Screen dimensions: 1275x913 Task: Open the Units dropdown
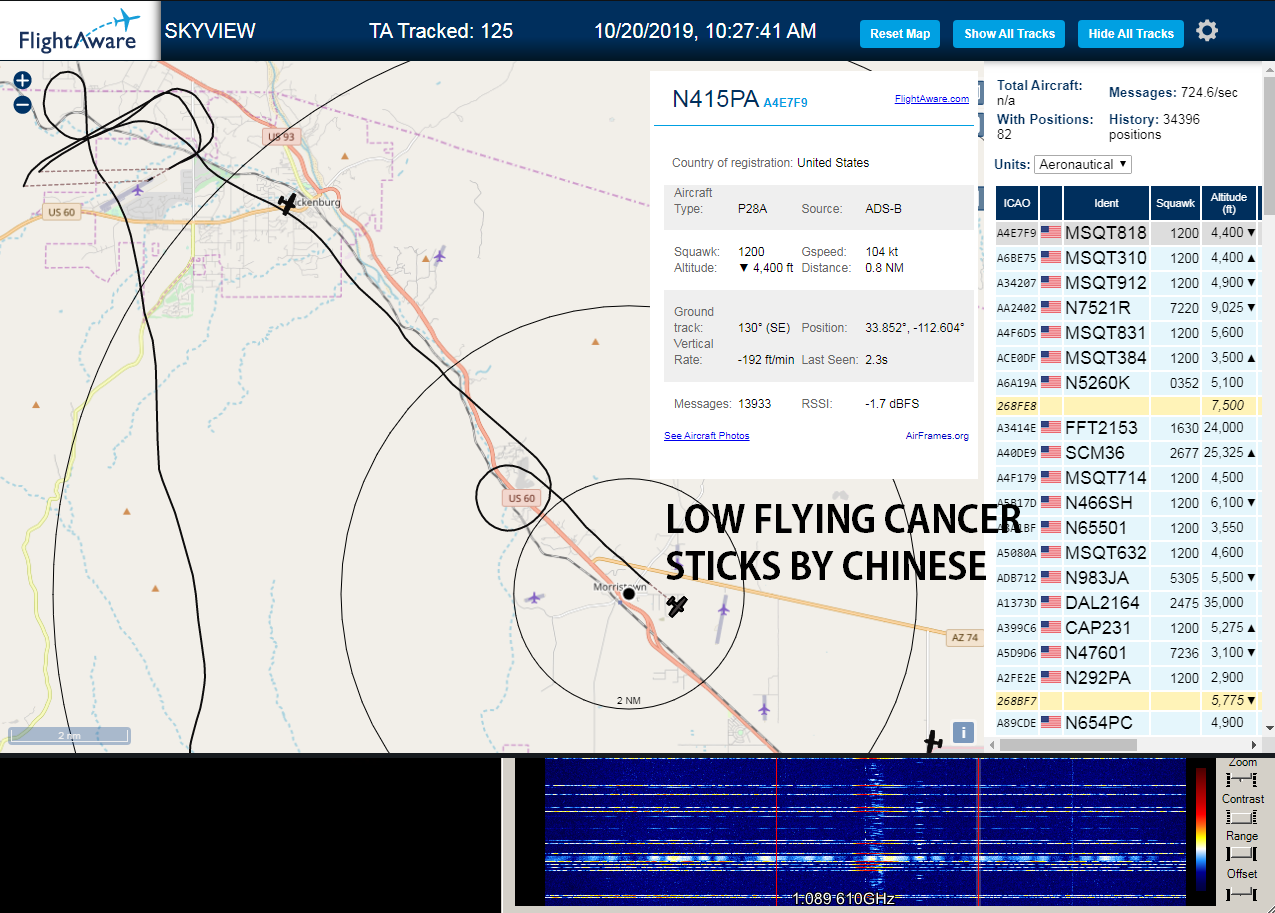click(1083, 164)
